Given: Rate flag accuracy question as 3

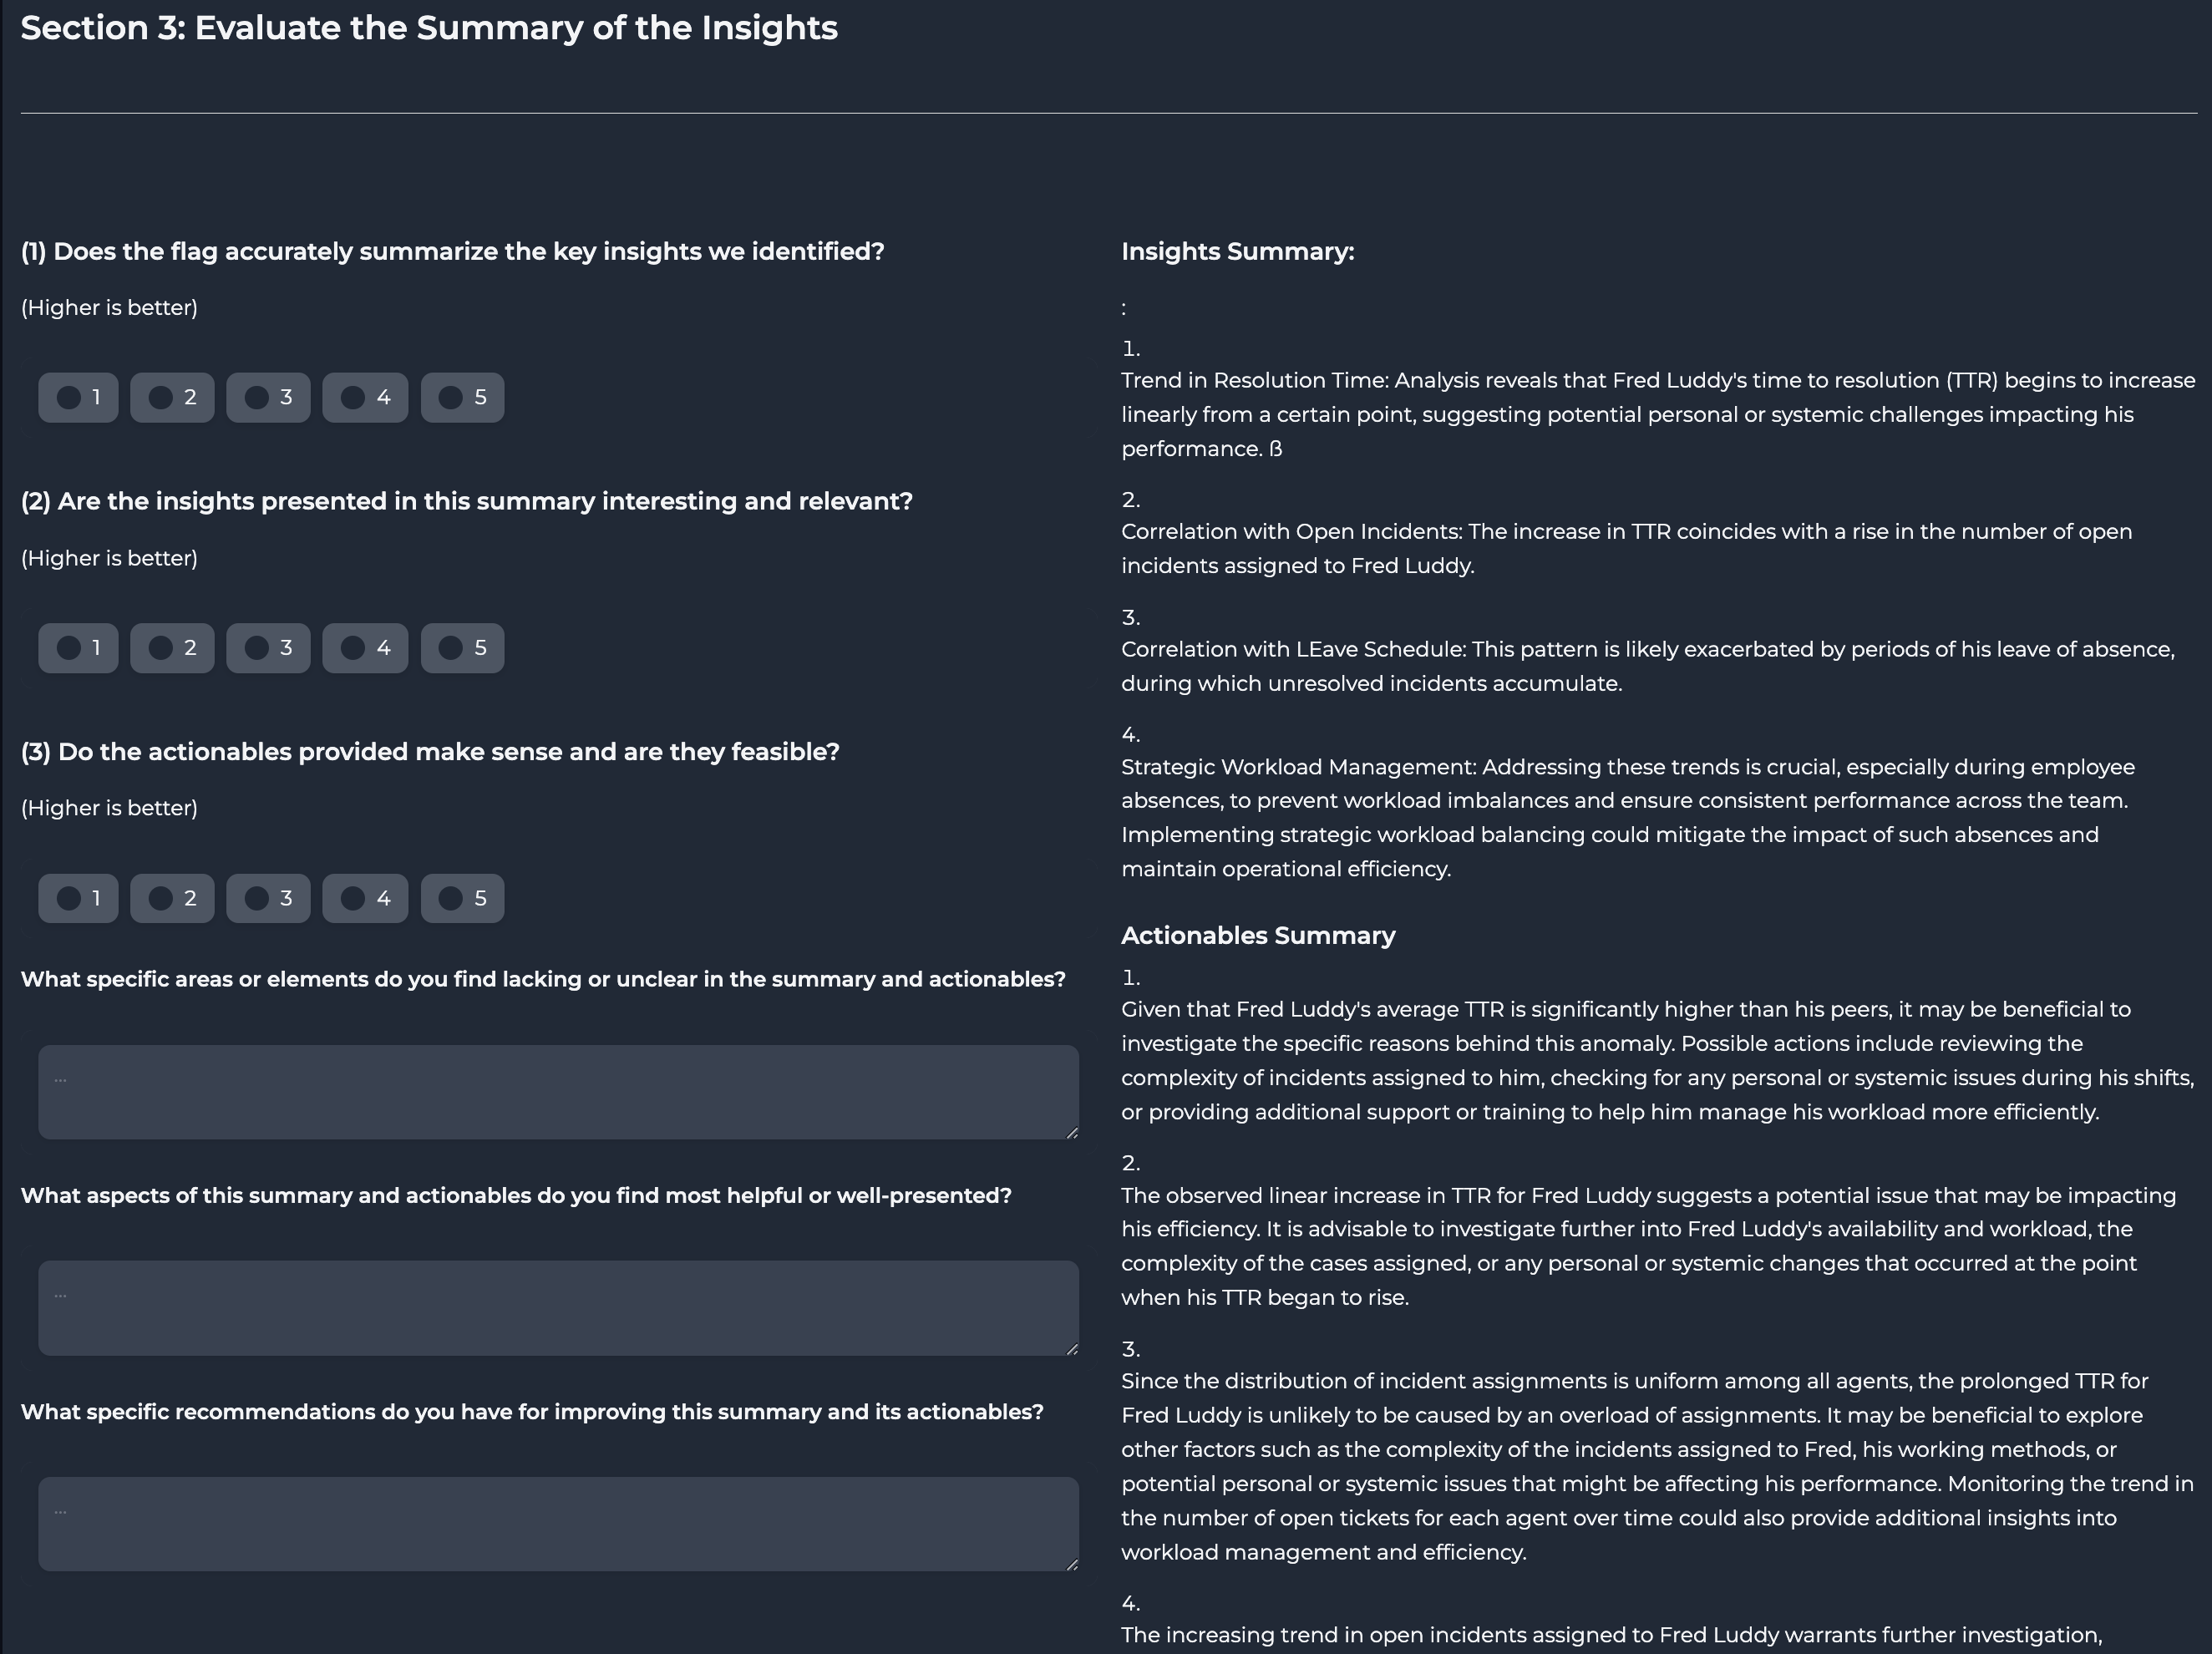Looking at the screenshot, I should [x=257, y=398].
